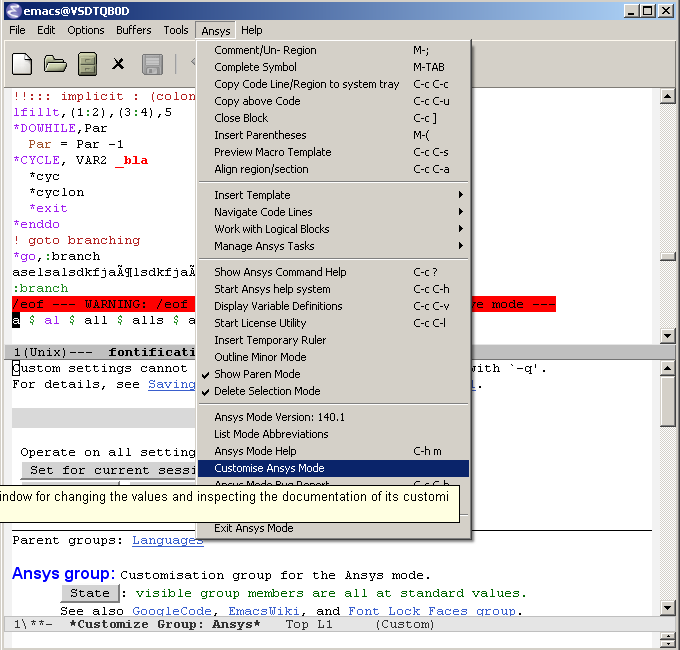Image resolution: width=680 pixels, height=650 pixels.
Task: Follow the Languages parent group link
Action: [167, 540]
